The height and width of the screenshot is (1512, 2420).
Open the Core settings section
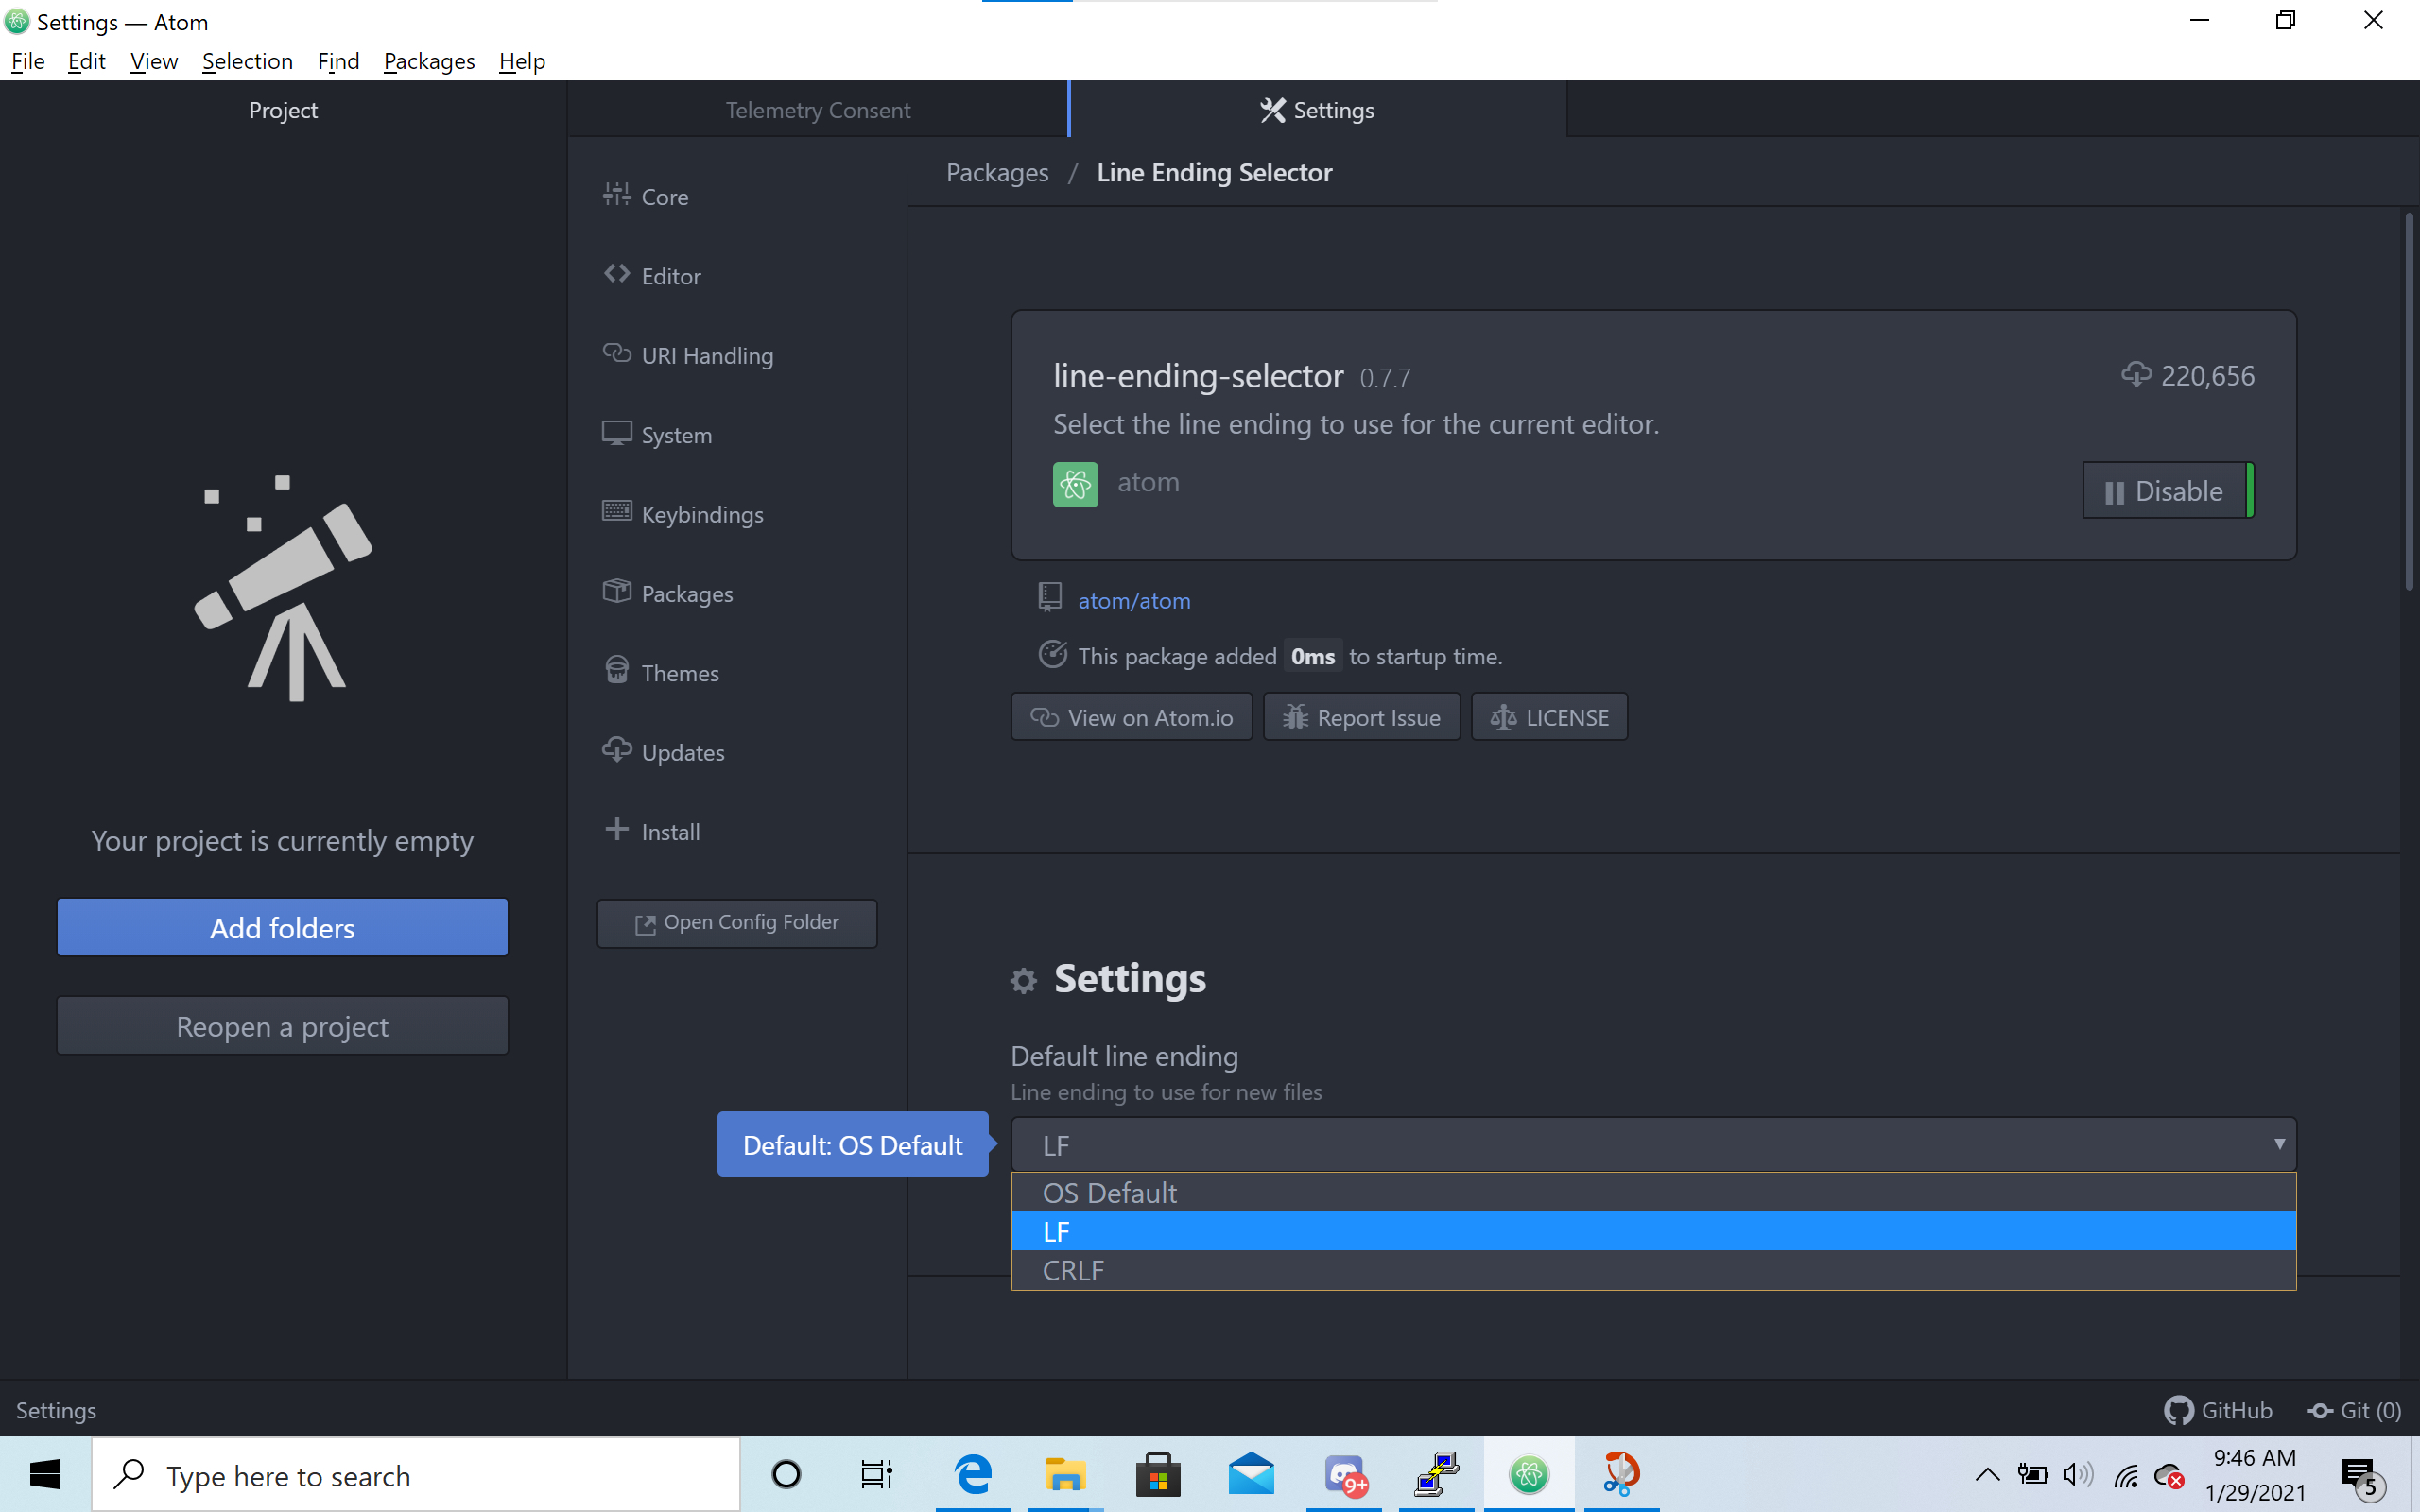[x=645, y=196]
